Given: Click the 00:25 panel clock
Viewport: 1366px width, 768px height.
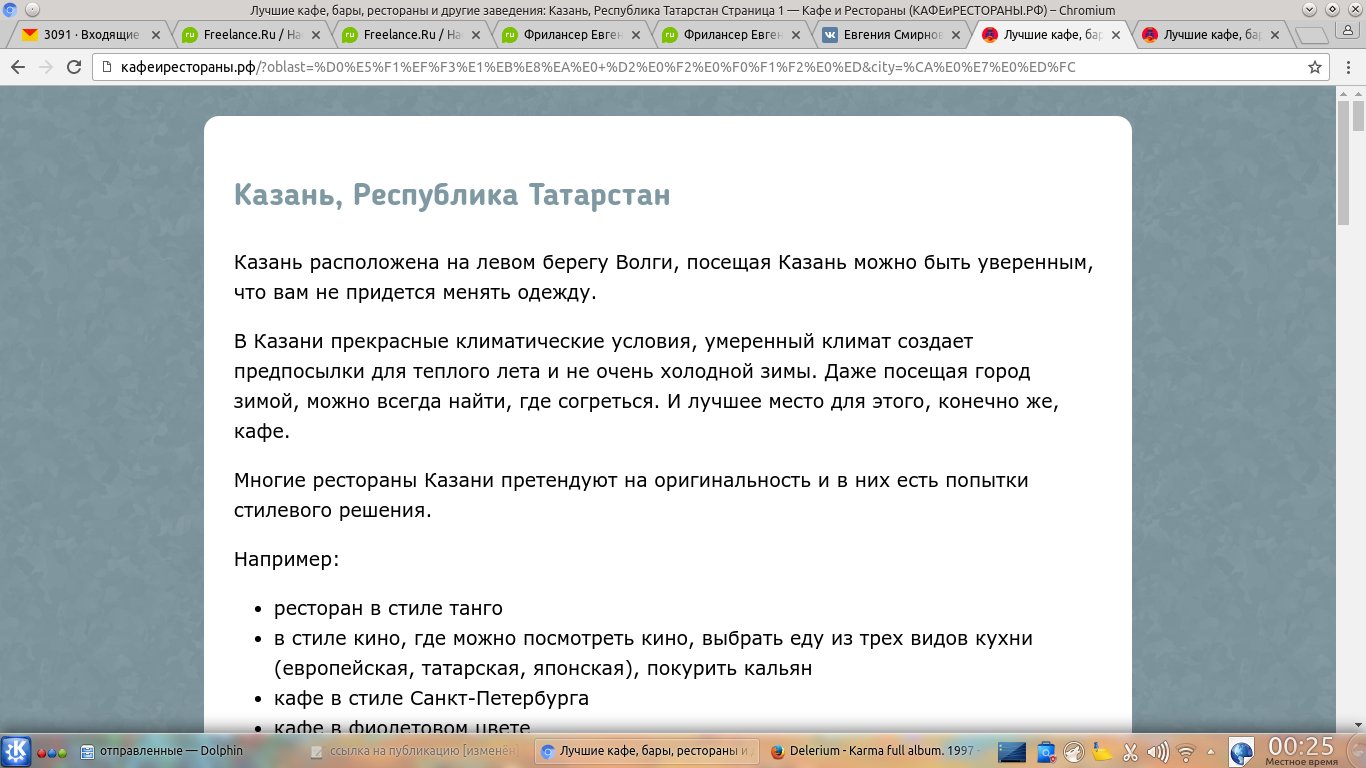Looking at the screenshot, I should point(1301,751).
